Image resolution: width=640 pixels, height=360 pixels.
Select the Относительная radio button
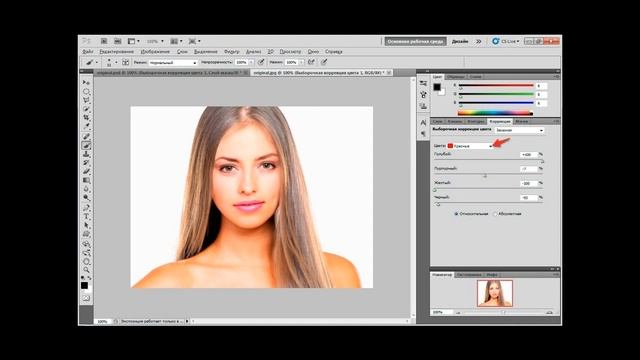coord(456,214)
